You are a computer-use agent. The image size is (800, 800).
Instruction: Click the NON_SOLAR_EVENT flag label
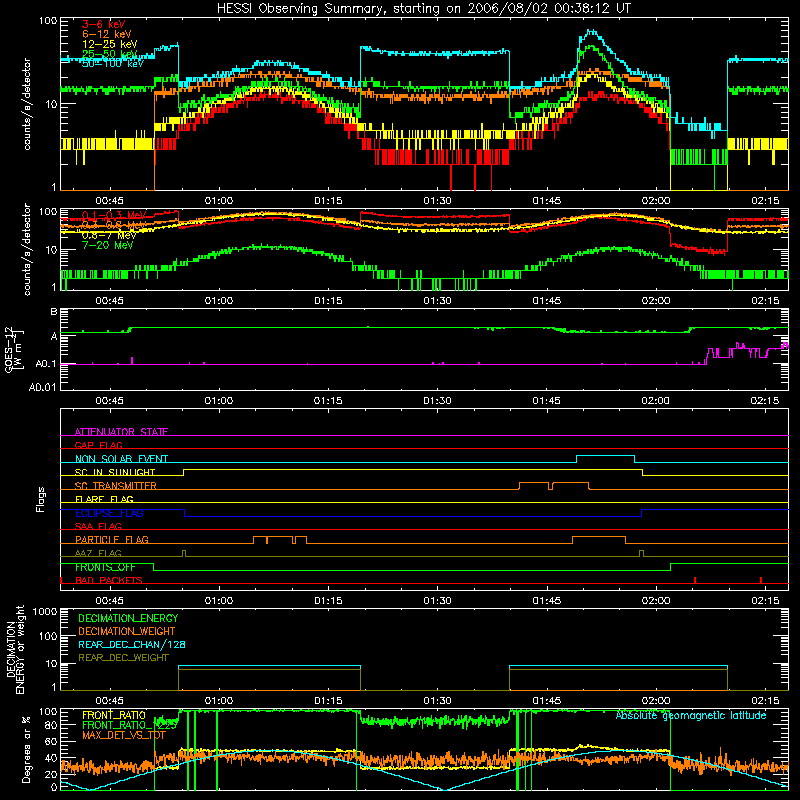121,459
